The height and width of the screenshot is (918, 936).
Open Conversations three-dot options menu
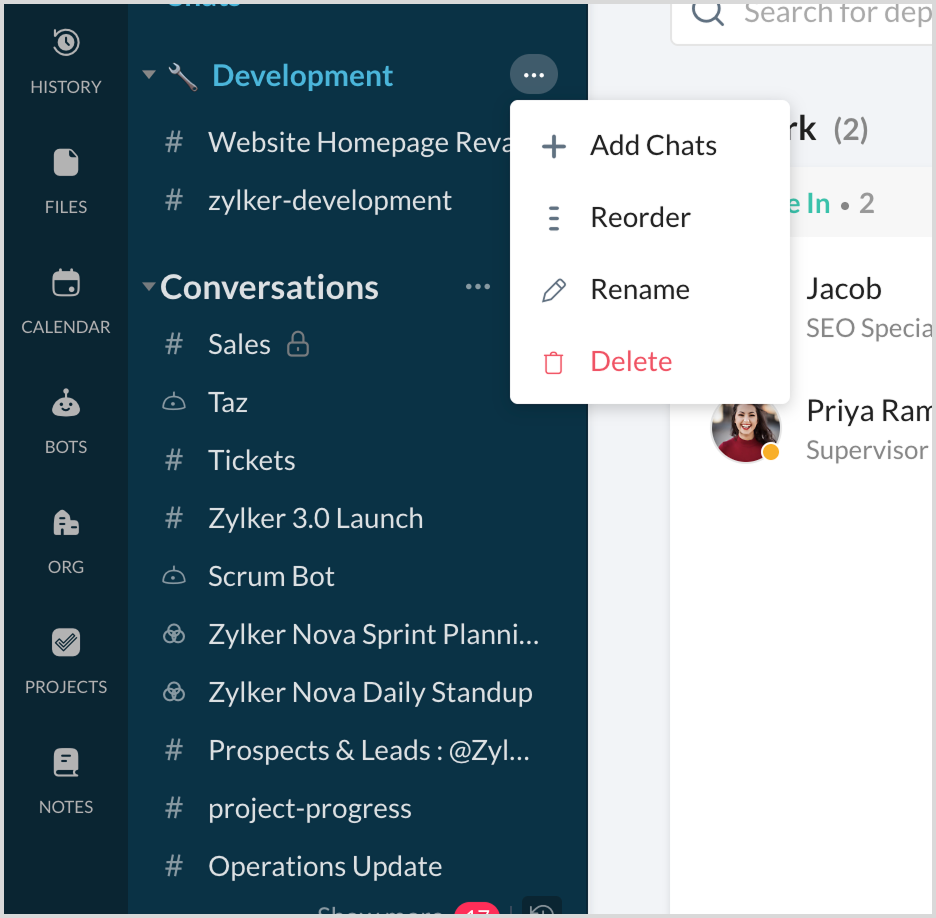[478, 287]
